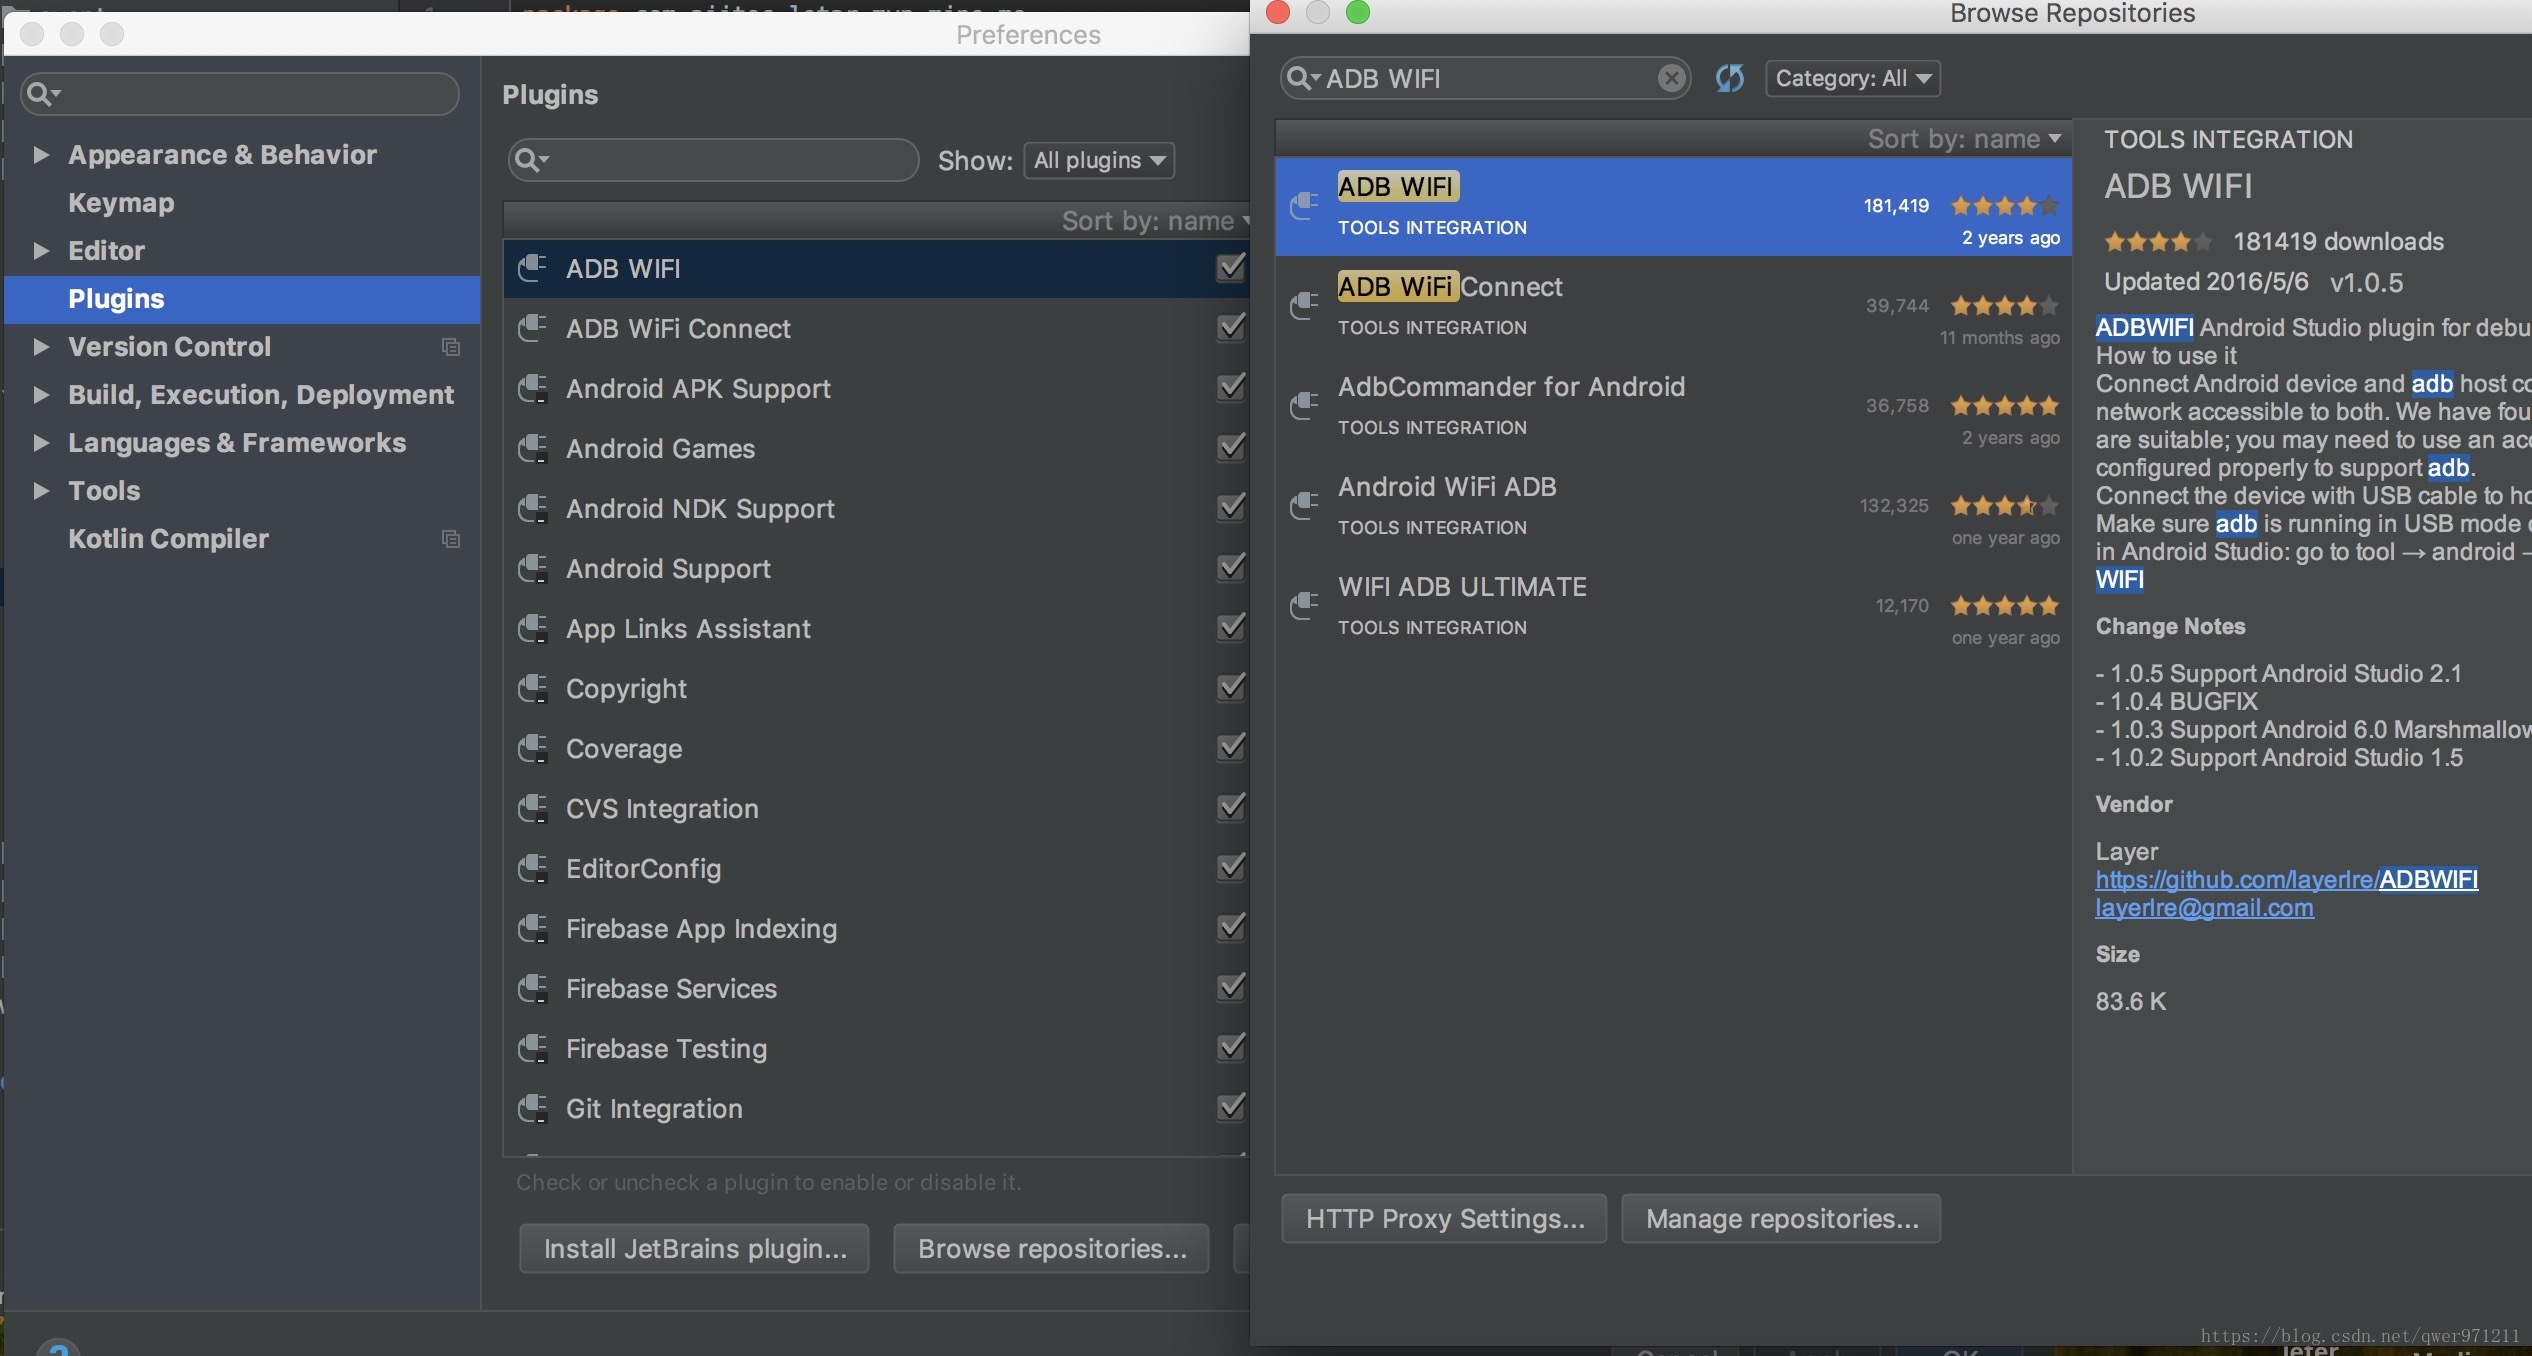This screenshot has width=2532, height=1356.
Task: Toggle the Firebase Testing checkbox
Action: 1231,1047
